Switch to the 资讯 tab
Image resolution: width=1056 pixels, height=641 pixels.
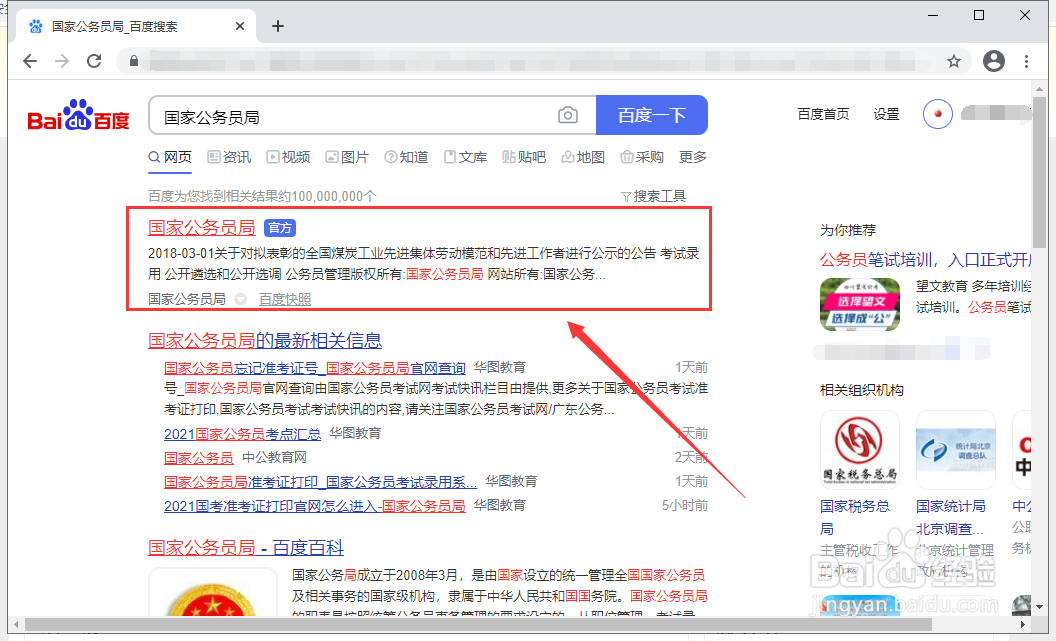(x=229, y=157)
